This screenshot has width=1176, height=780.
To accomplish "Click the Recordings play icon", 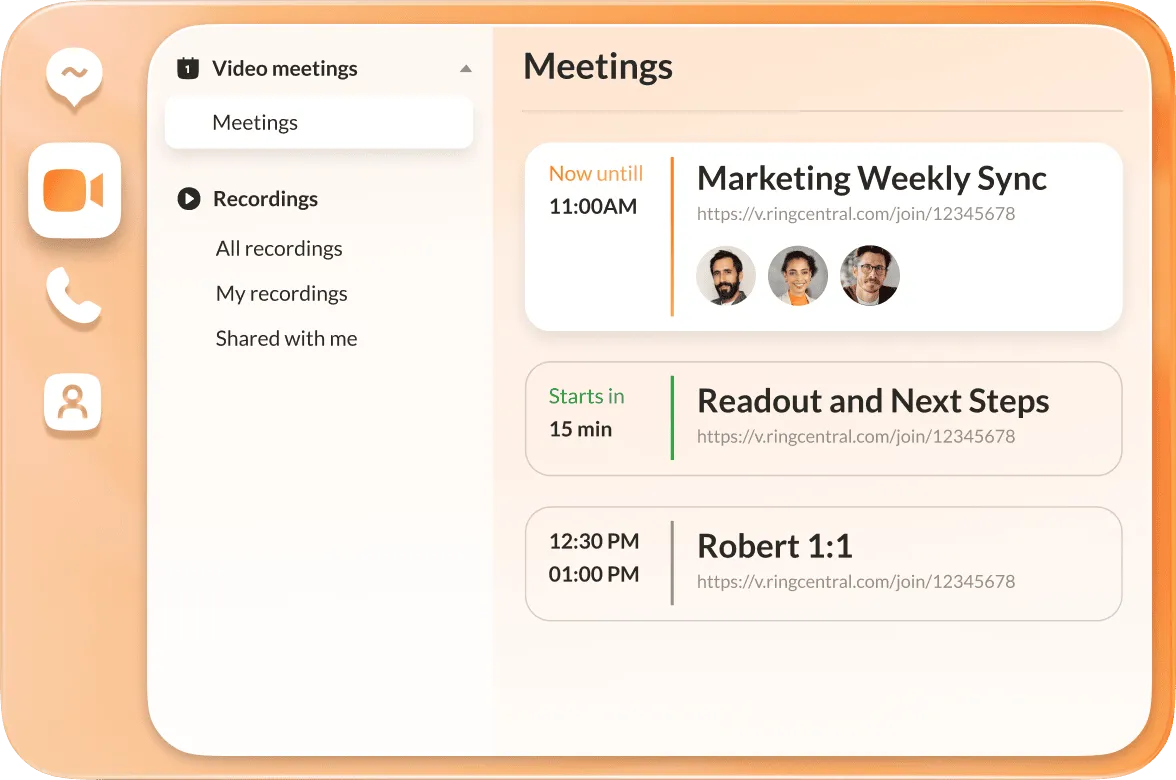I will point(188,199).
